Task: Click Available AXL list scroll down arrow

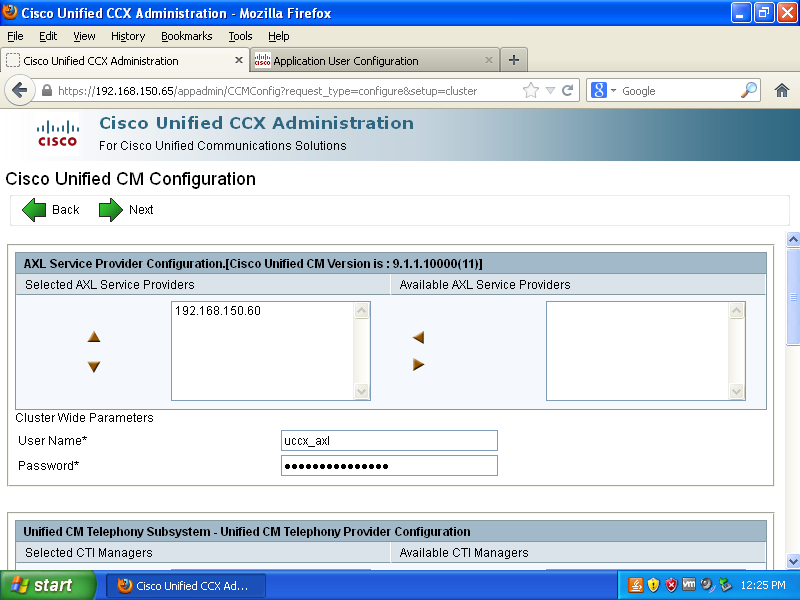Action: [x=737, y=391]
